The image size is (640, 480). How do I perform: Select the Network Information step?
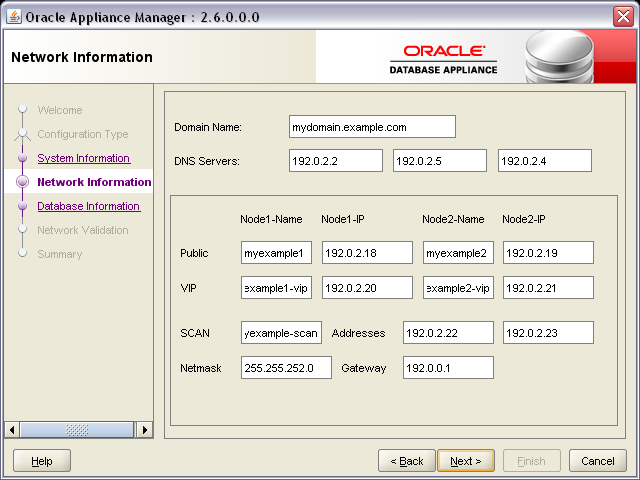(94, 182)
